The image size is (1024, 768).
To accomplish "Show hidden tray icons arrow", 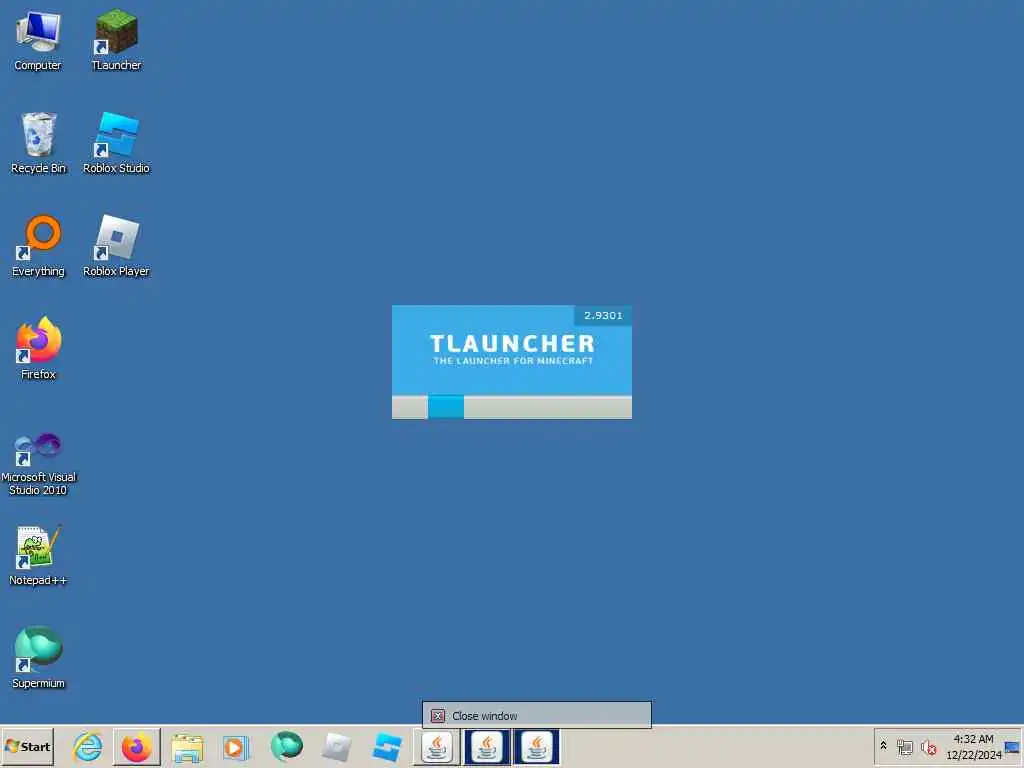I will [x=884, y=745].
